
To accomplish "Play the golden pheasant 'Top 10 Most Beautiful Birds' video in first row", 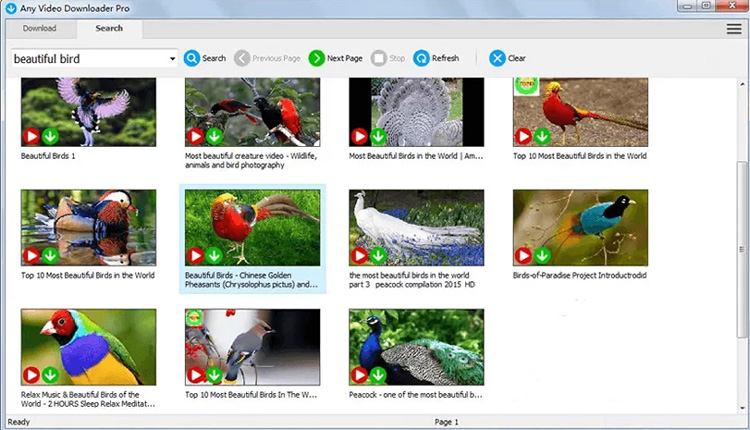I will [523, 136].
